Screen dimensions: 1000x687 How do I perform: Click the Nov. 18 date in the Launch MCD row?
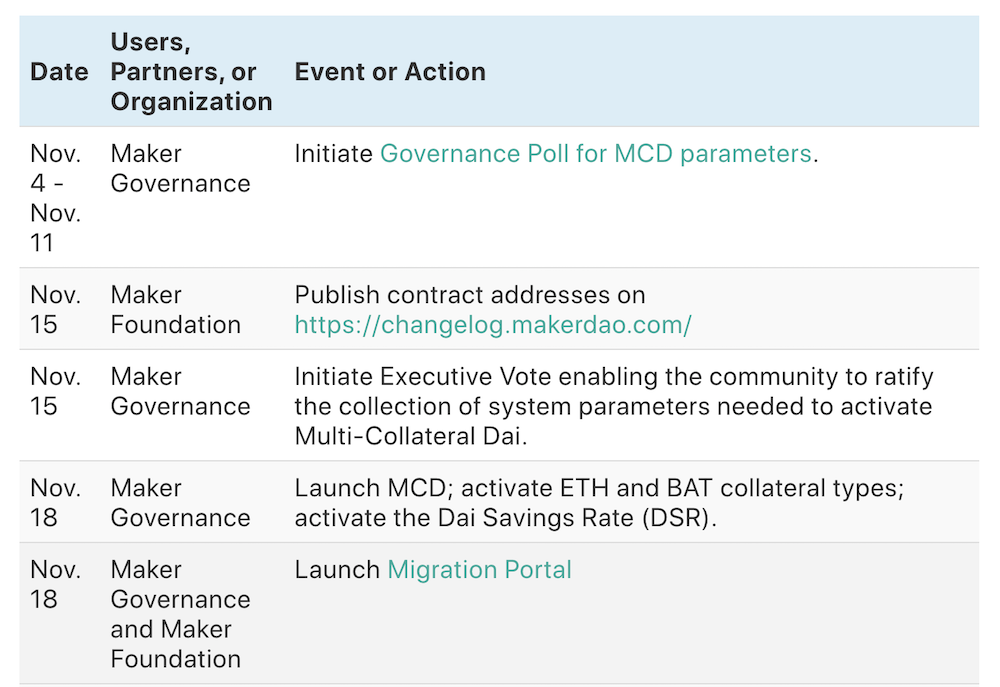click(x=56, y=502)
